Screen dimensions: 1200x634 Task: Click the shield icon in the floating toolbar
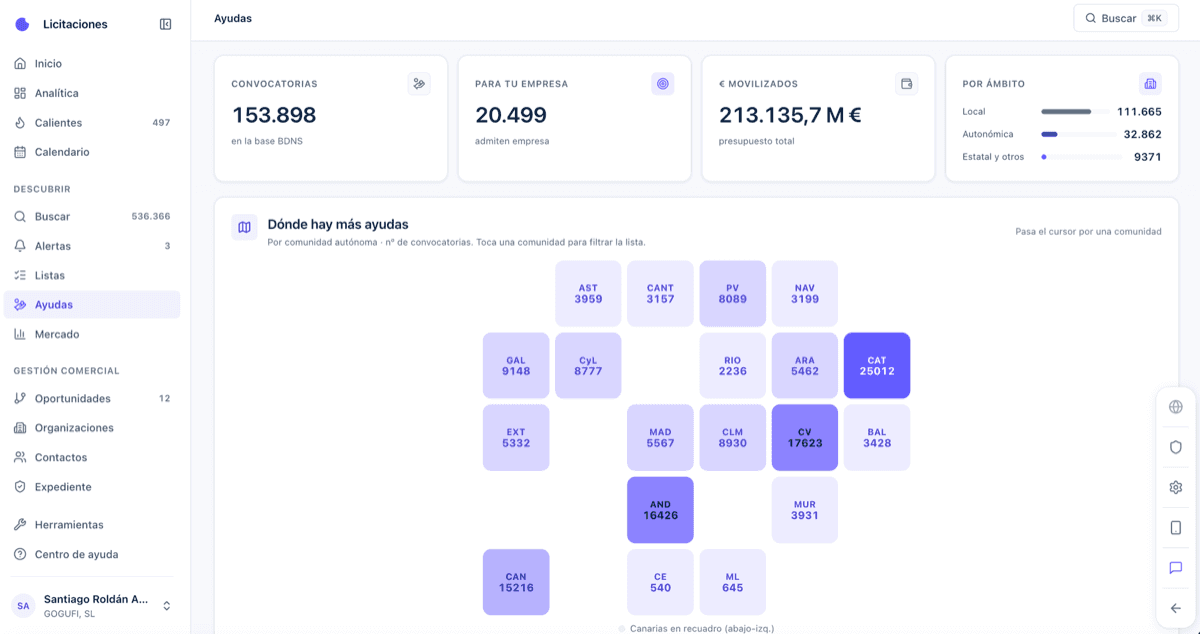coord(1176,447)
